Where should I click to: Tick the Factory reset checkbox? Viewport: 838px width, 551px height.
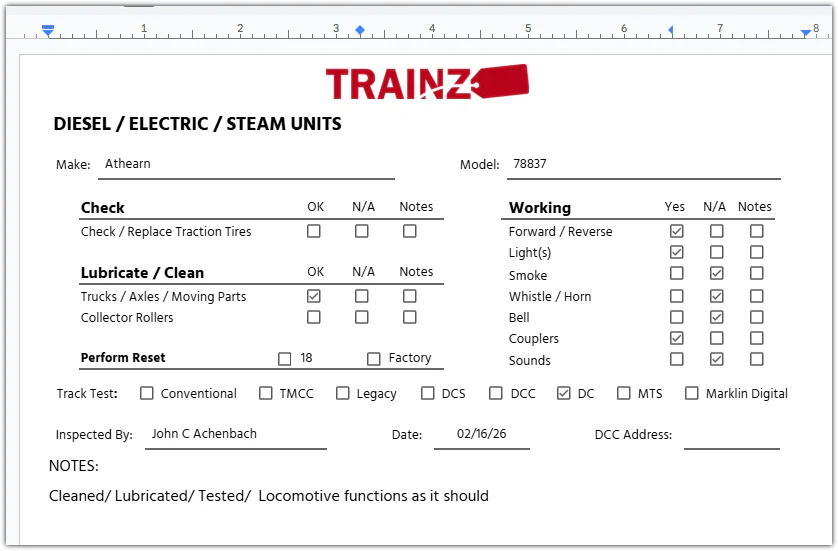point(374,359)
